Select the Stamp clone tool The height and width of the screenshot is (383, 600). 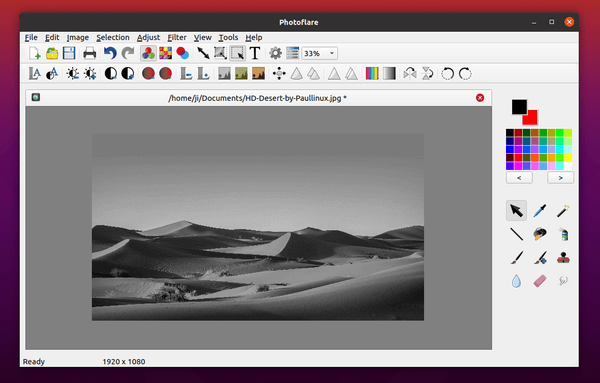coord(563,258)
